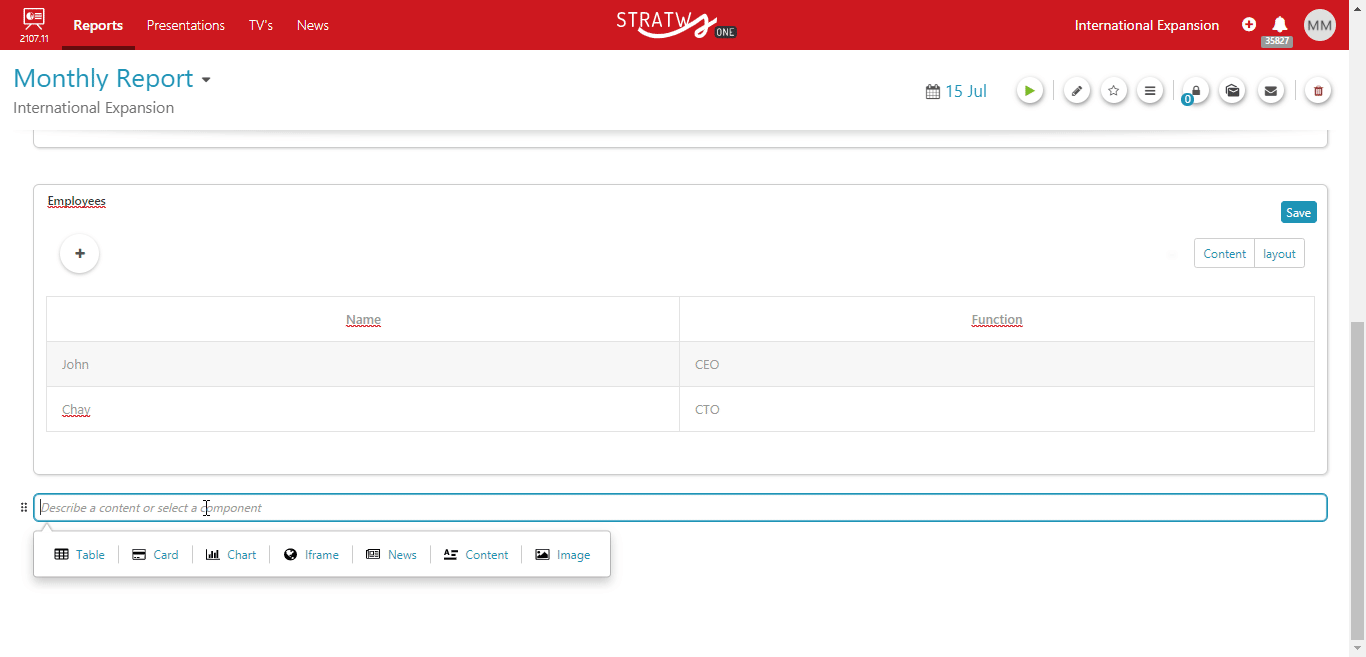Click the padlock permissions icon
This screenshot has width=1366, height=657.
coord(1196,91)
